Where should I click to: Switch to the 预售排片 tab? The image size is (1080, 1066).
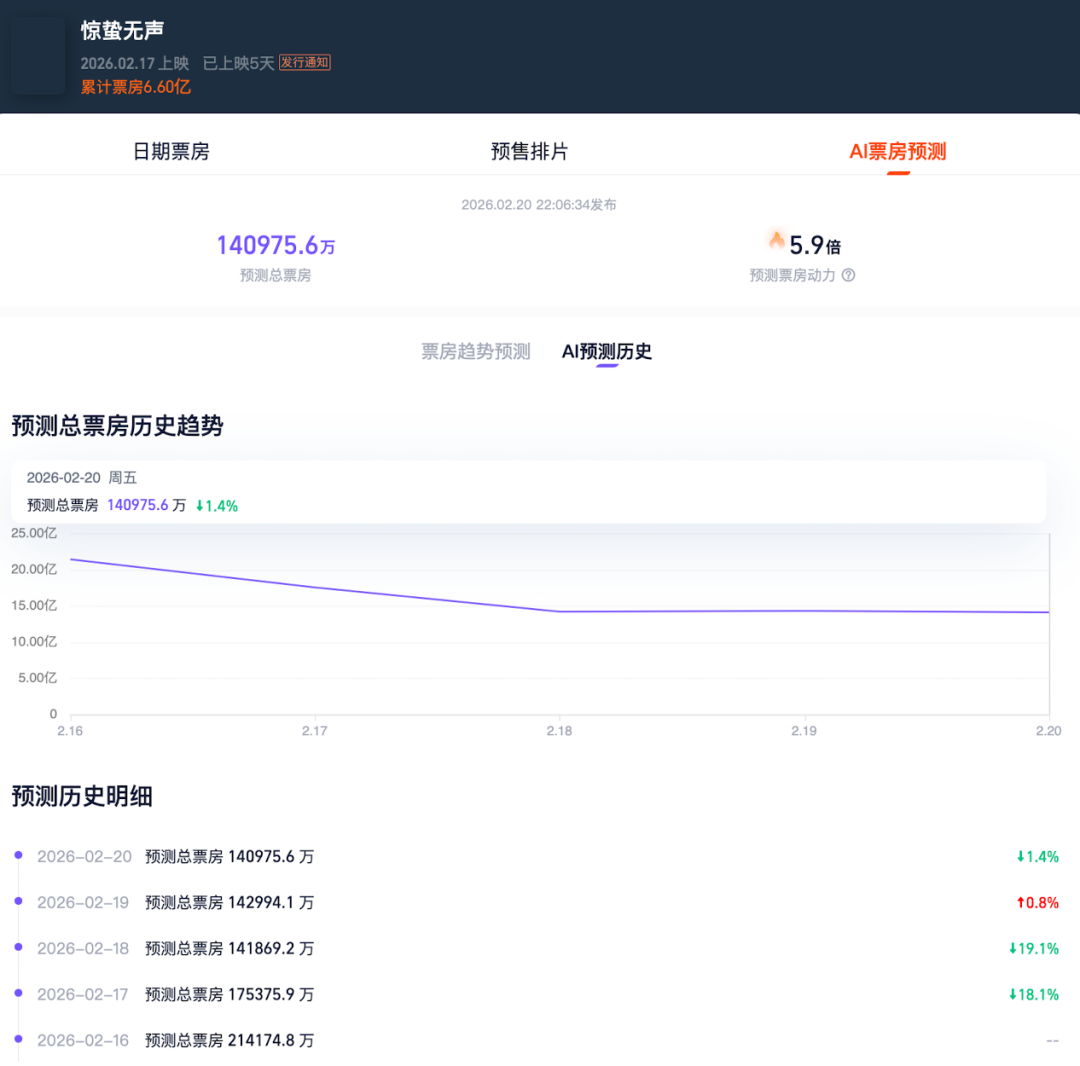(529, 151)
